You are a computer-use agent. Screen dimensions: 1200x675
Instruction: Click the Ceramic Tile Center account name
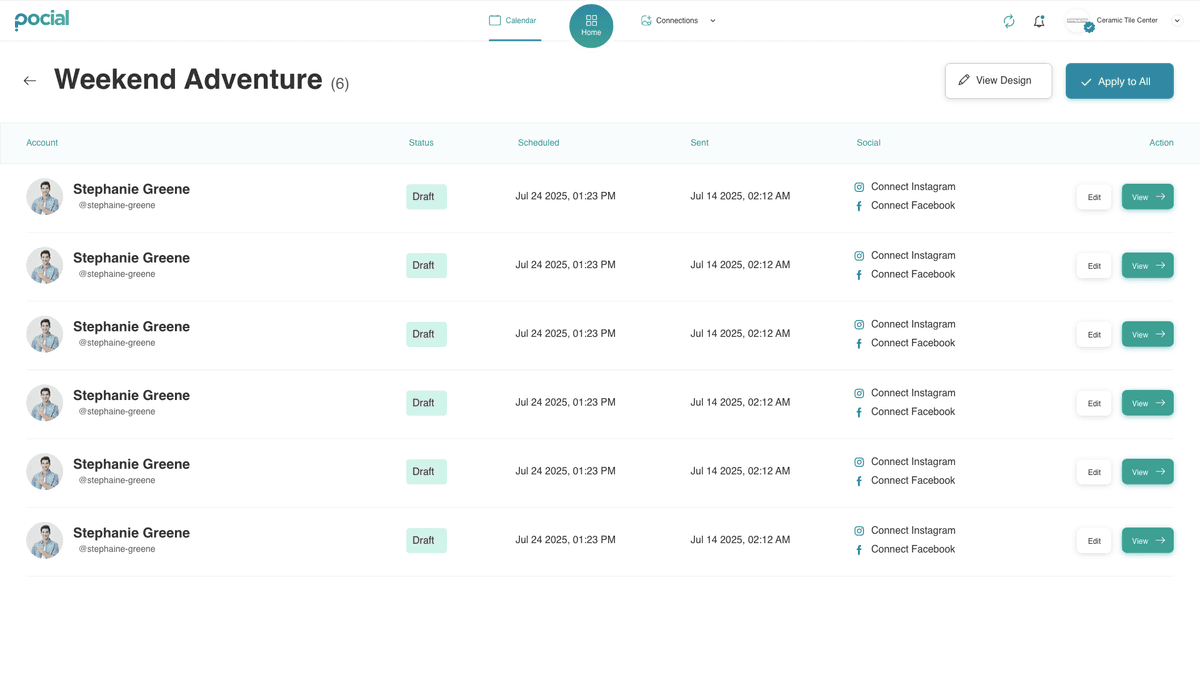point(1127,20)
